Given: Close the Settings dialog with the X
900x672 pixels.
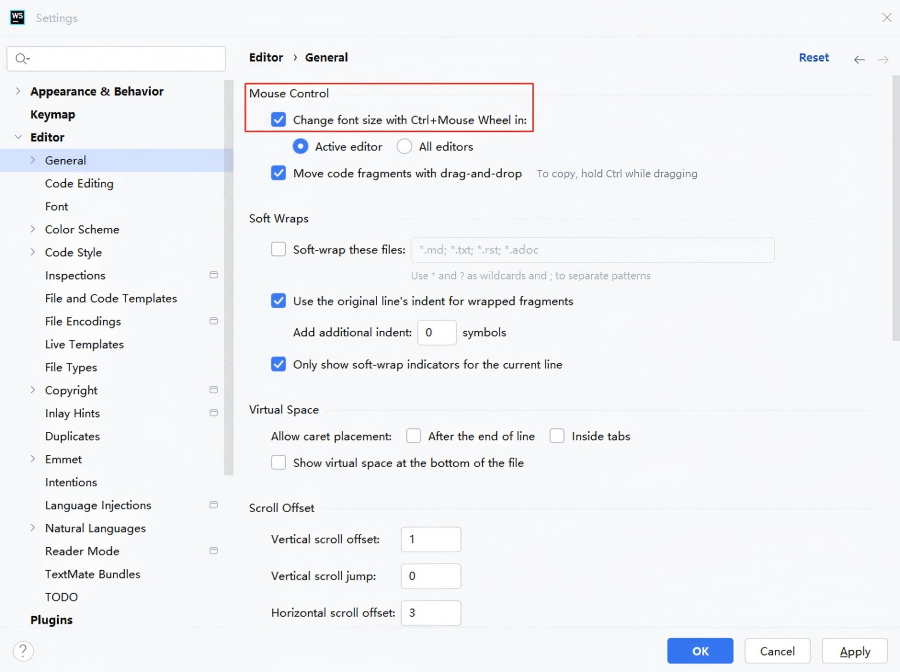Looking at the screenshot, I should coord(887,18).
